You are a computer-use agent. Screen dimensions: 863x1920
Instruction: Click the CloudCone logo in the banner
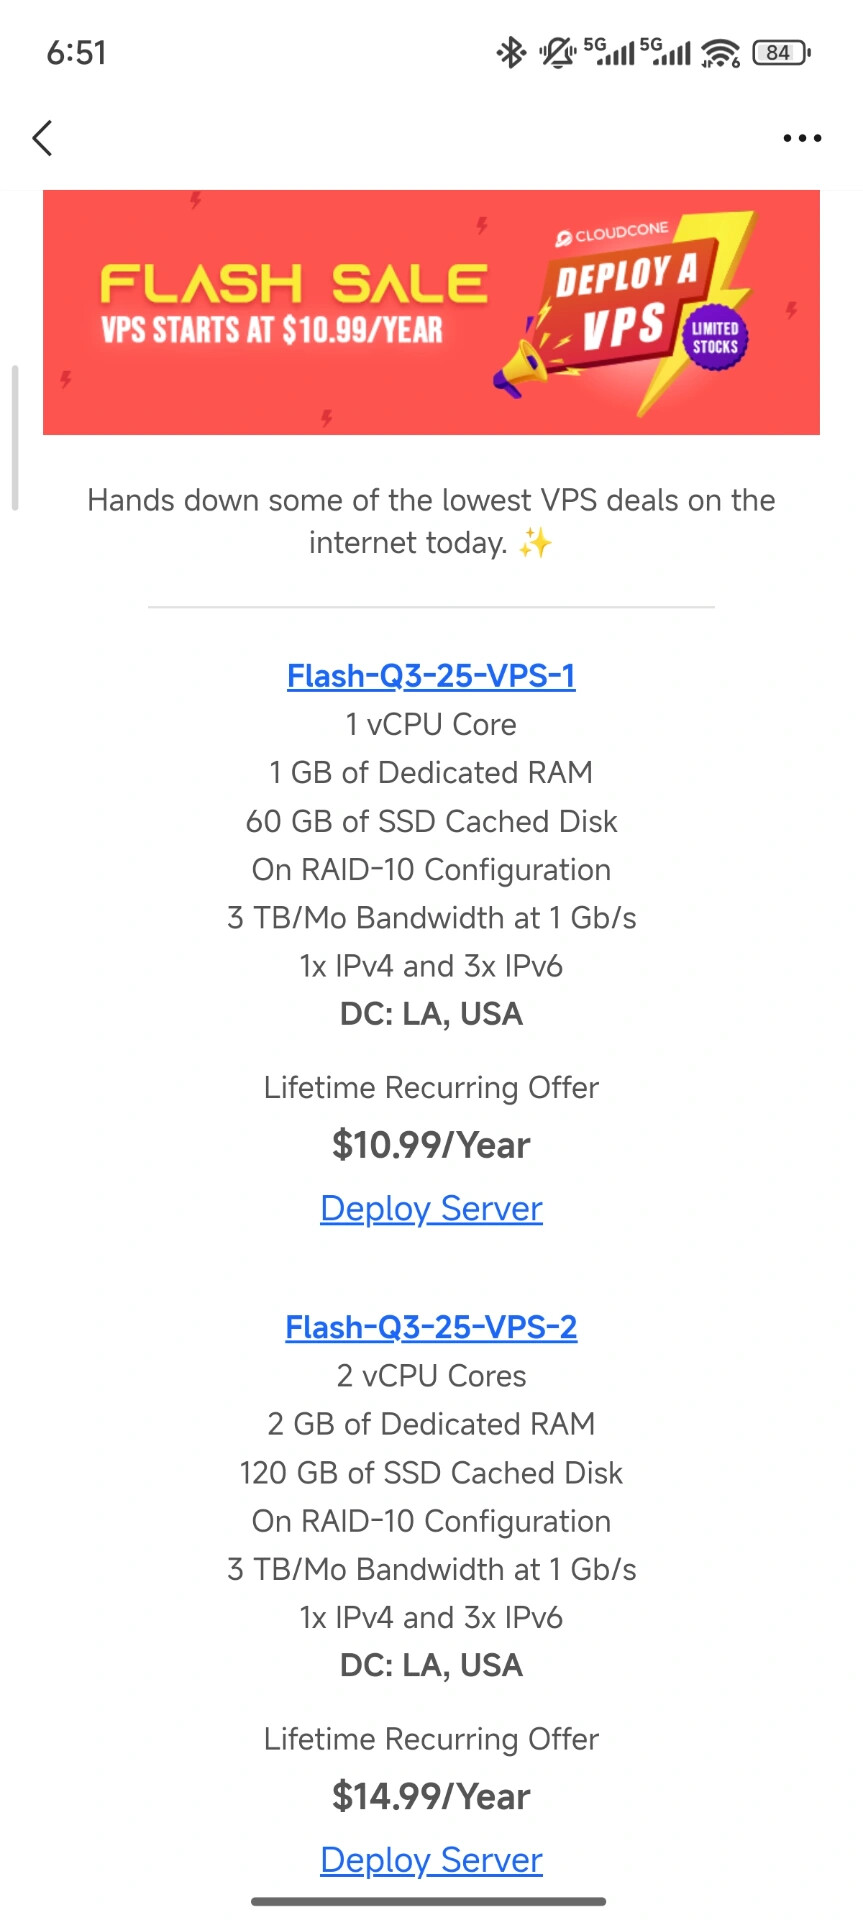pyautogui.click(x=612, y=234)
